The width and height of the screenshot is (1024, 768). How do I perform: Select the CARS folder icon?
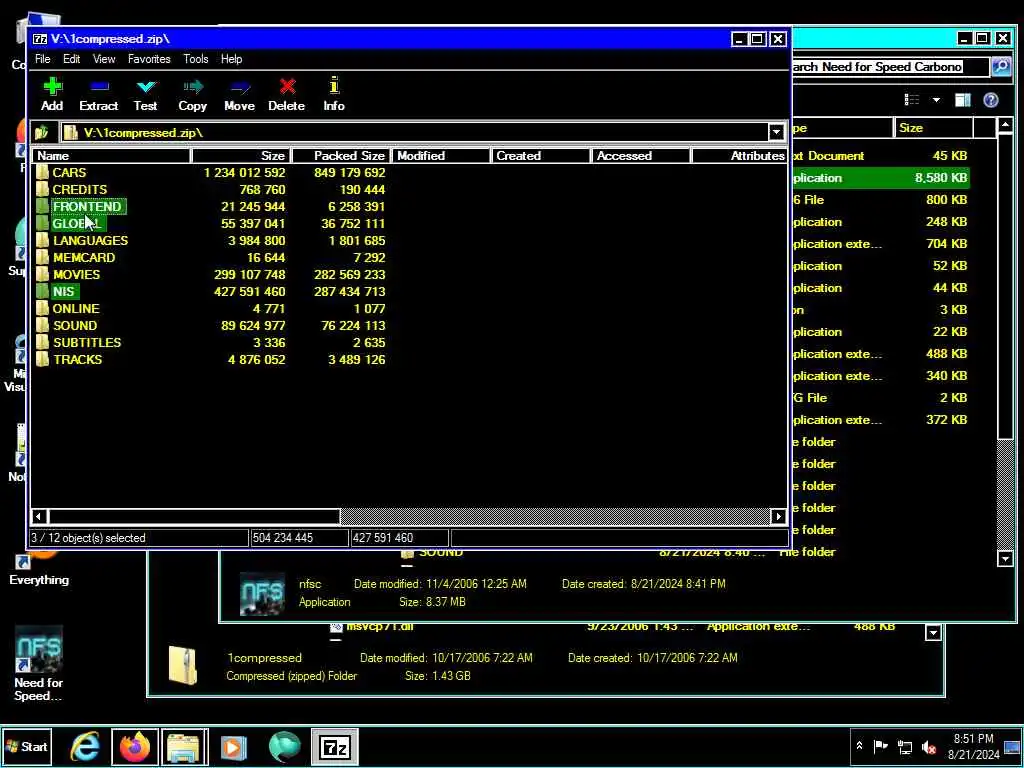pyautogui.click(x=42, y=172)
